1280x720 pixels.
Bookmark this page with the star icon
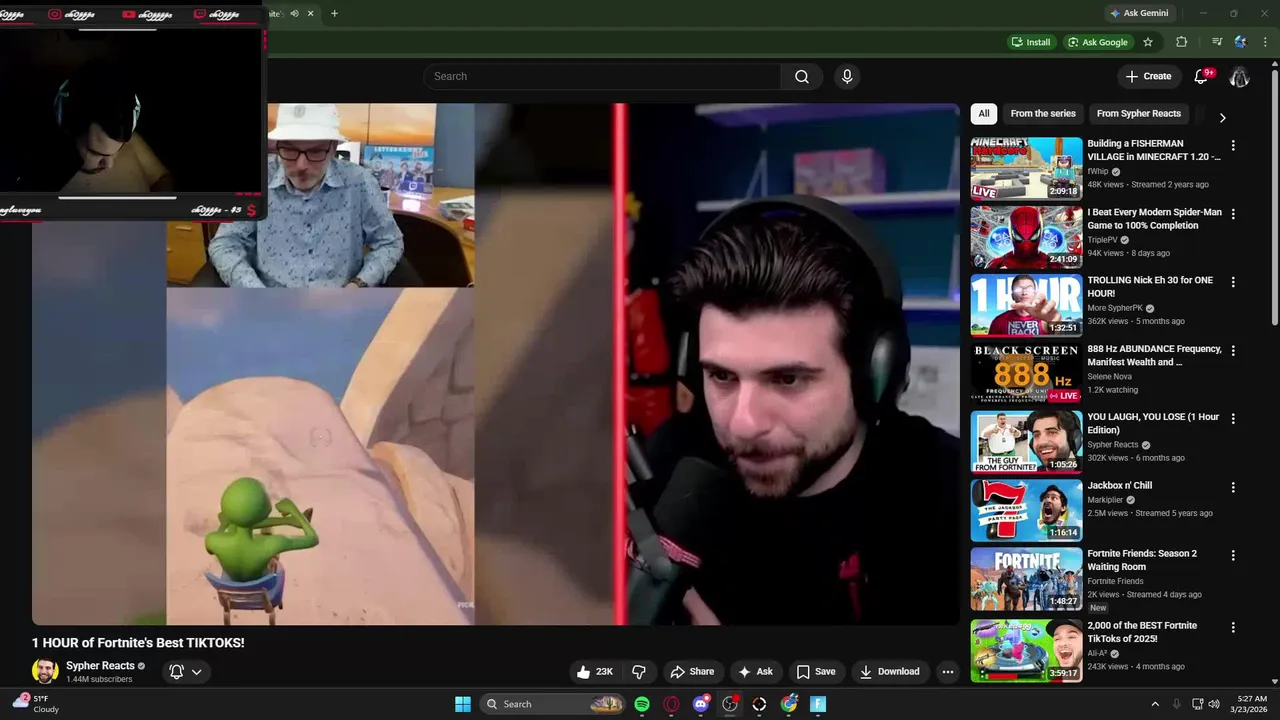(x=1148, y=42)
